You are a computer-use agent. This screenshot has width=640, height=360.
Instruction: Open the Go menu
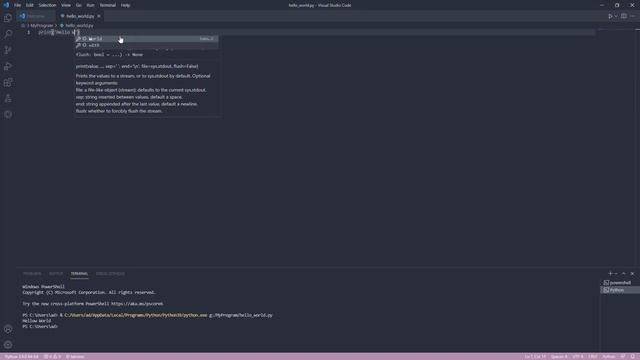coord(79,5)
